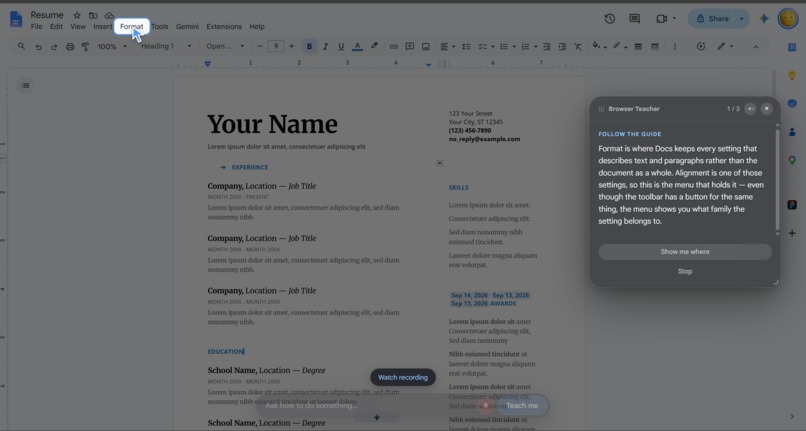Viewport: 806px width, 431px height.
Task: Click the Show me where button
Action: tap(685, 252)
